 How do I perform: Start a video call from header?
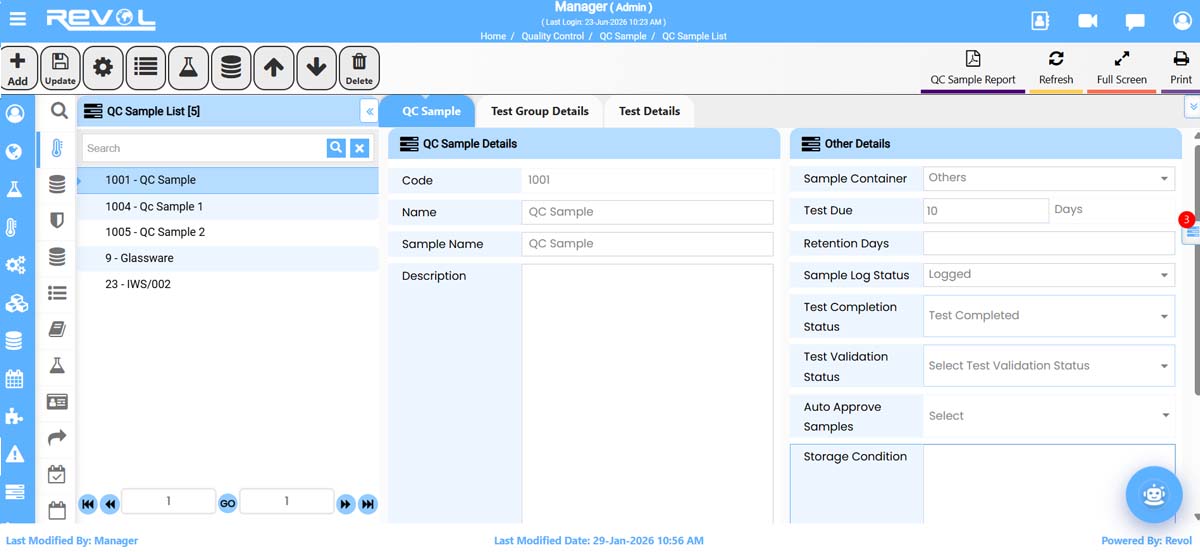[1088, 21]
